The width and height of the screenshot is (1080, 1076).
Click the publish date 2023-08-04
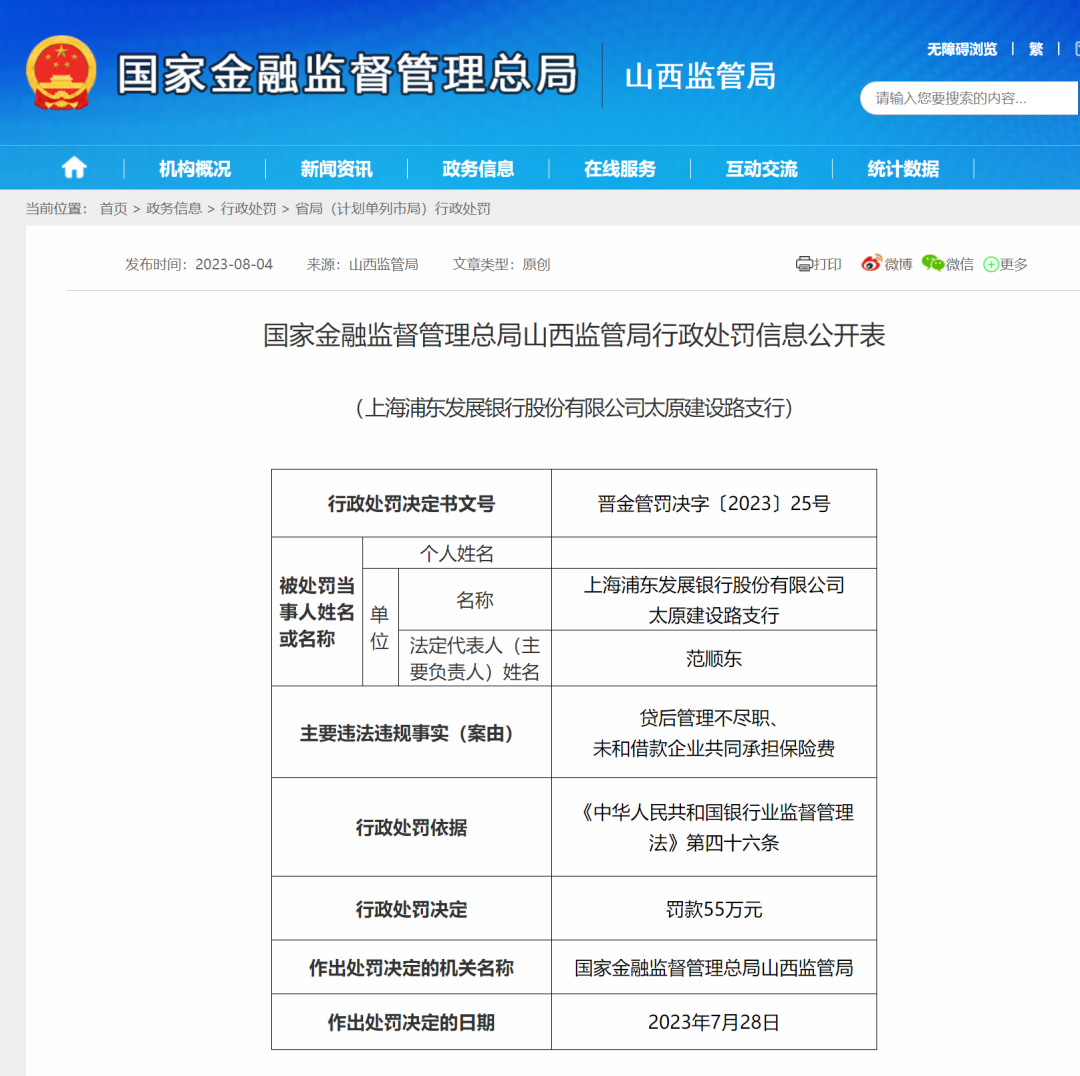[233, 265]
